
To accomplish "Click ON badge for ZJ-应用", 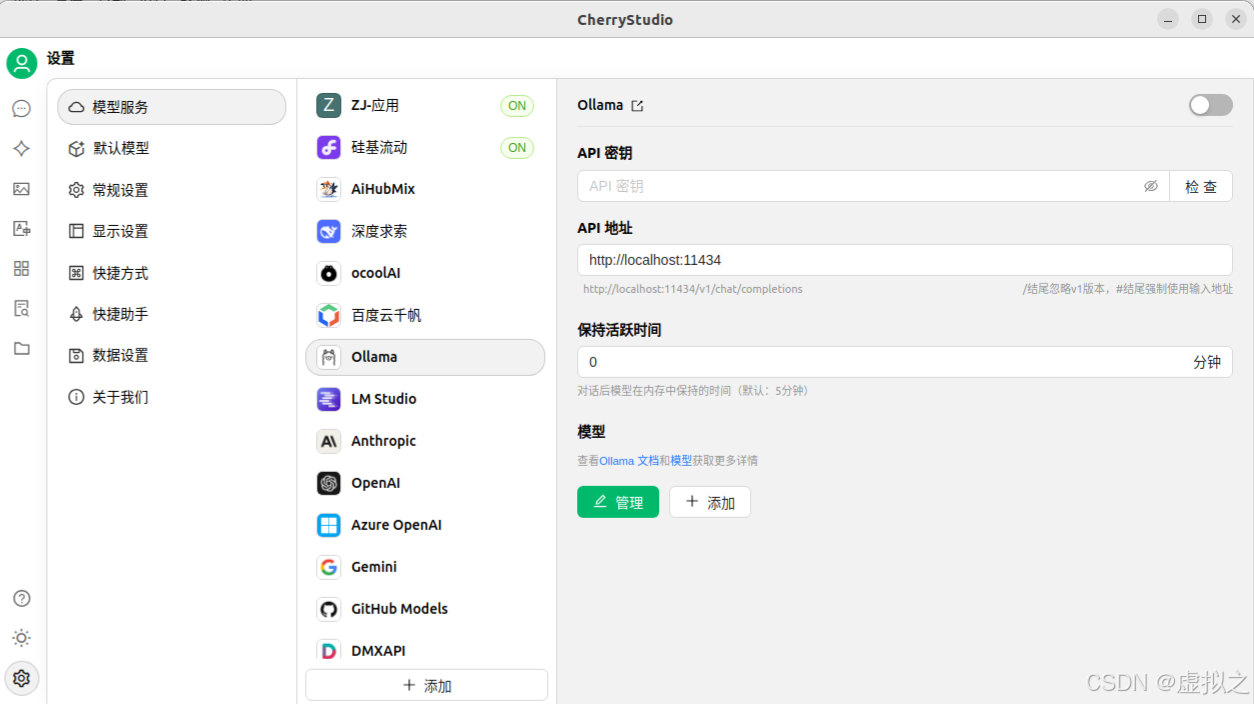I will (x=517, y=105).
